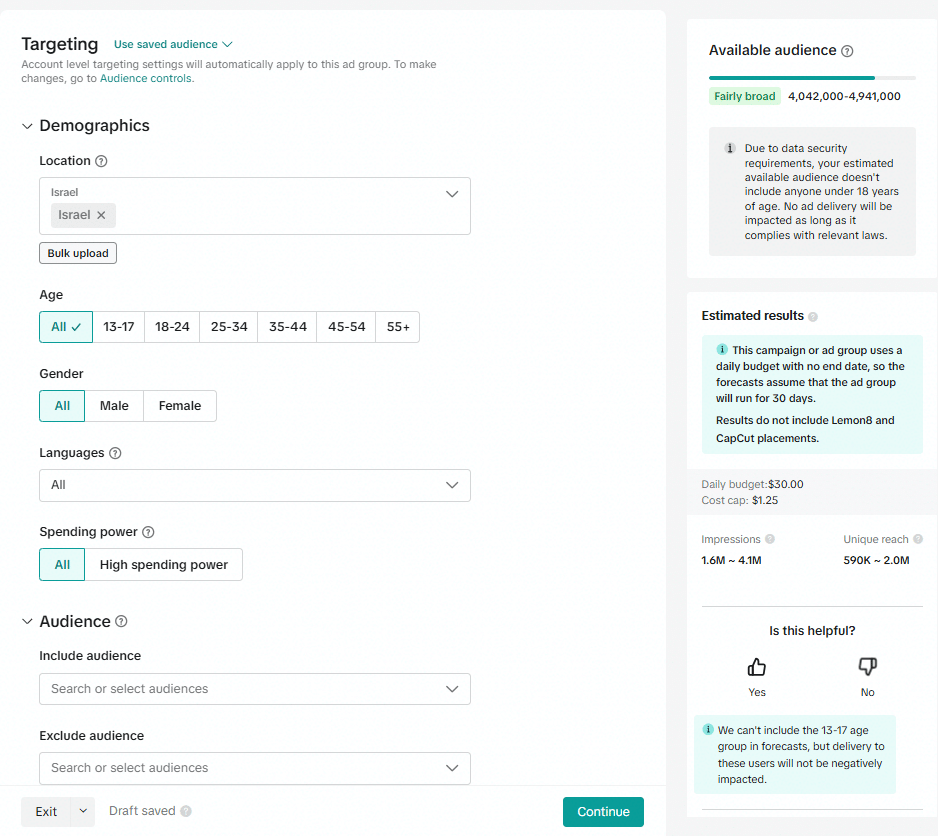Open the Languages dropdown
This screenshot has height=836, width=938.
pos(254,485)
